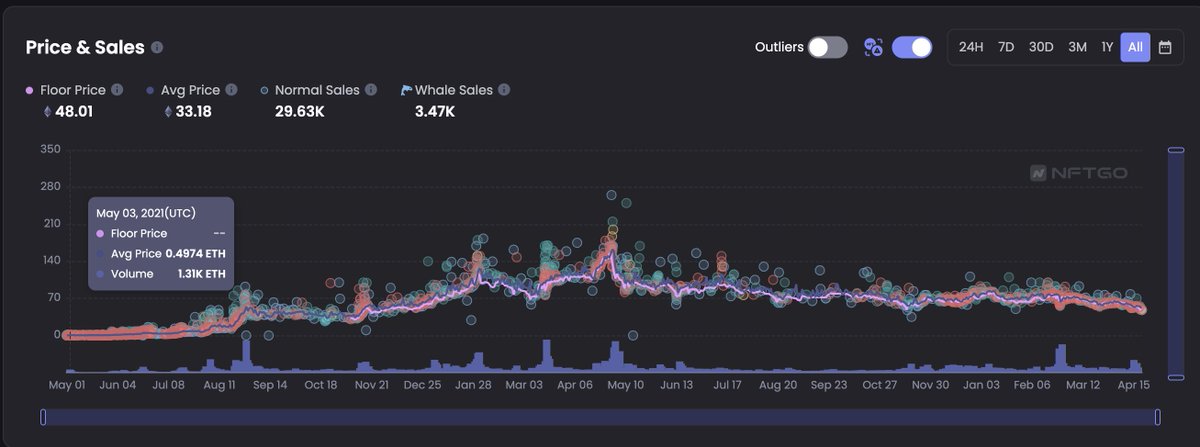
Task: Click the whale dolphin icon in legend
Action: coord(406,90)
